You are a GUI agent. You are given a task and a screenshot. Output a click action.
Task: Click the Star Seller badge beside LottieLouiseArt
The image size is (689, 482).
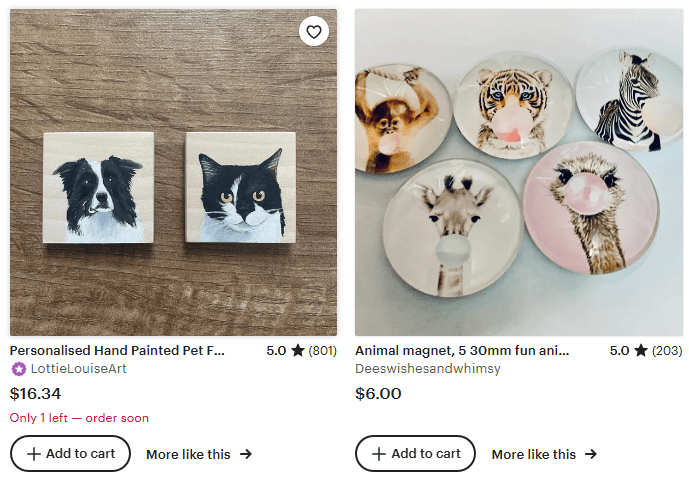point(18,369)
